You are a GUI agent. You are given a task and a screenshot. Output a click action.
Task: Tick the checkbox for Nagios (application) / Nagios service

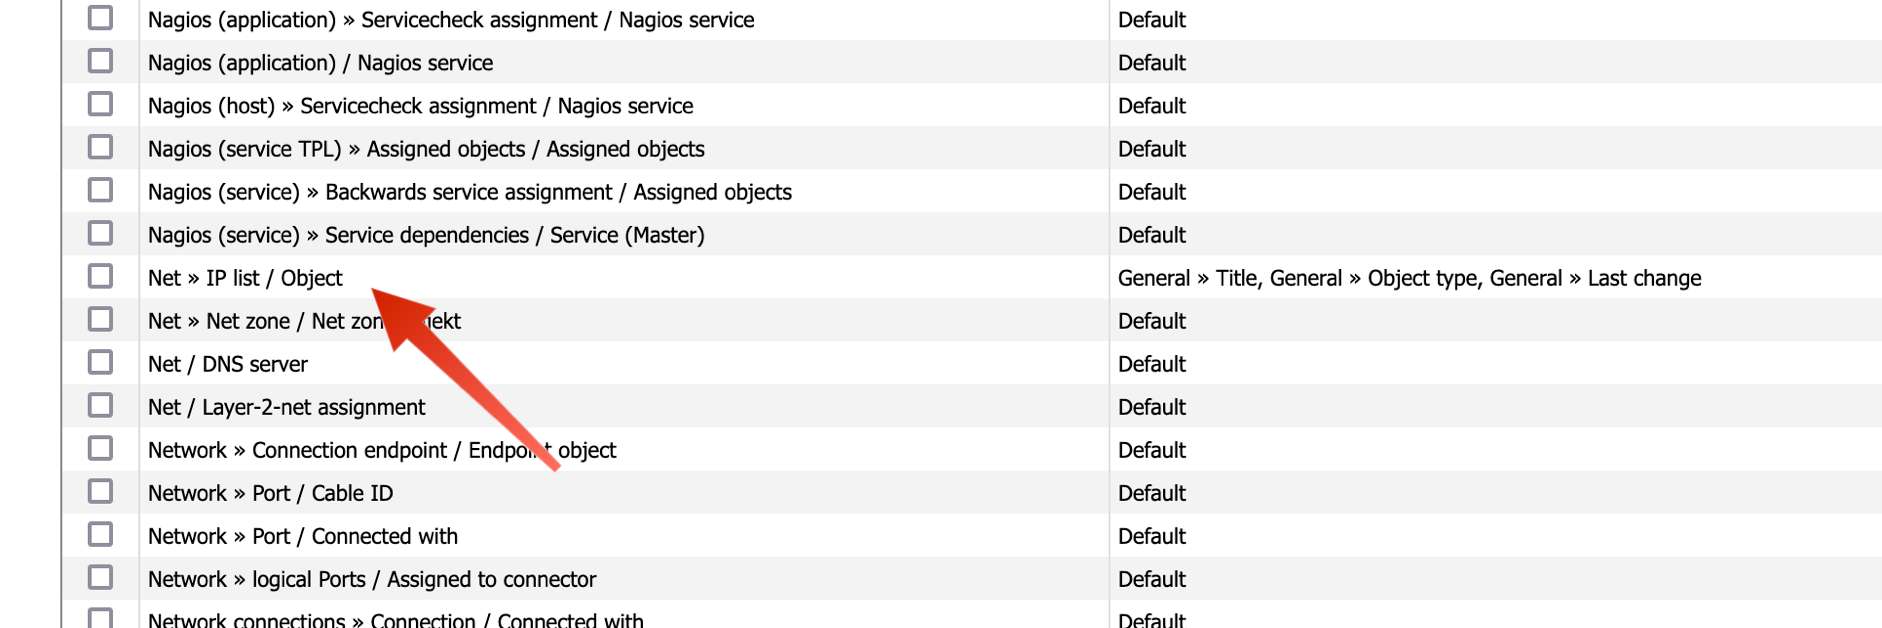coord(100,61)
